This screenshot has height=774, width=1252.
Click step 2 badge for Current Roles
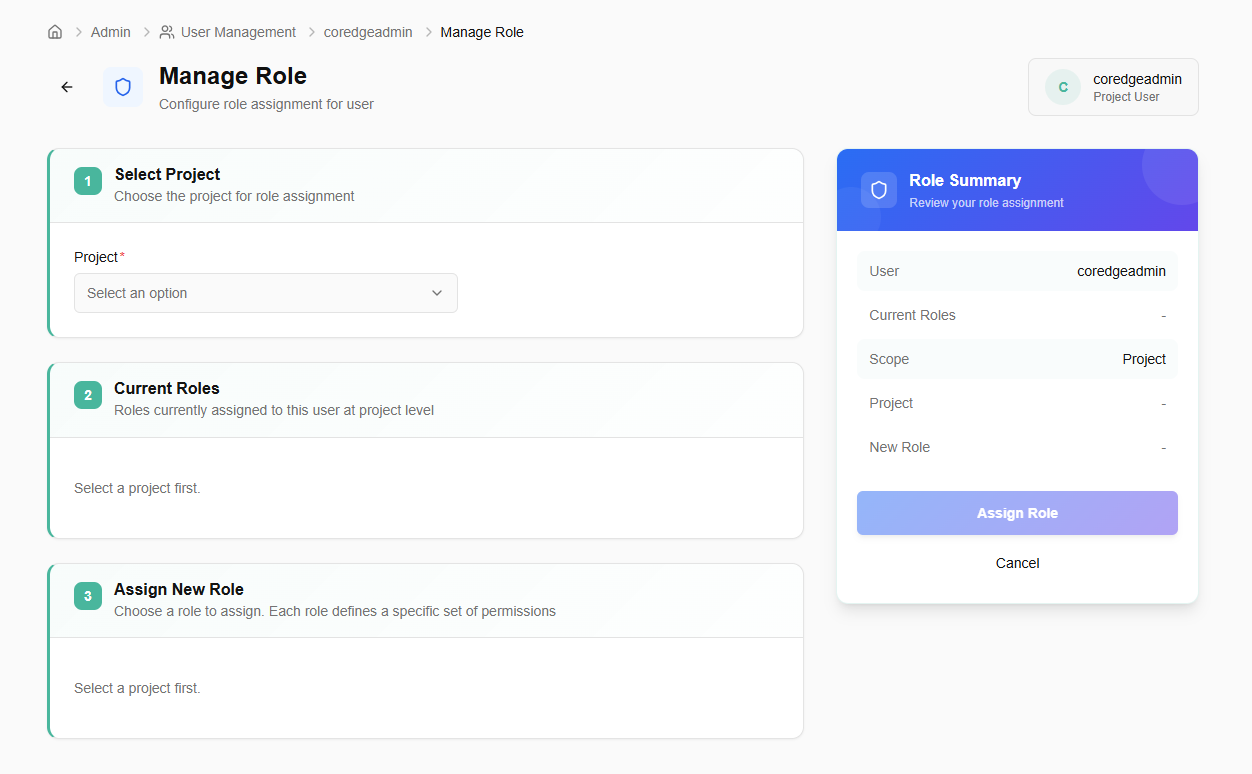(x=88, y=395)
